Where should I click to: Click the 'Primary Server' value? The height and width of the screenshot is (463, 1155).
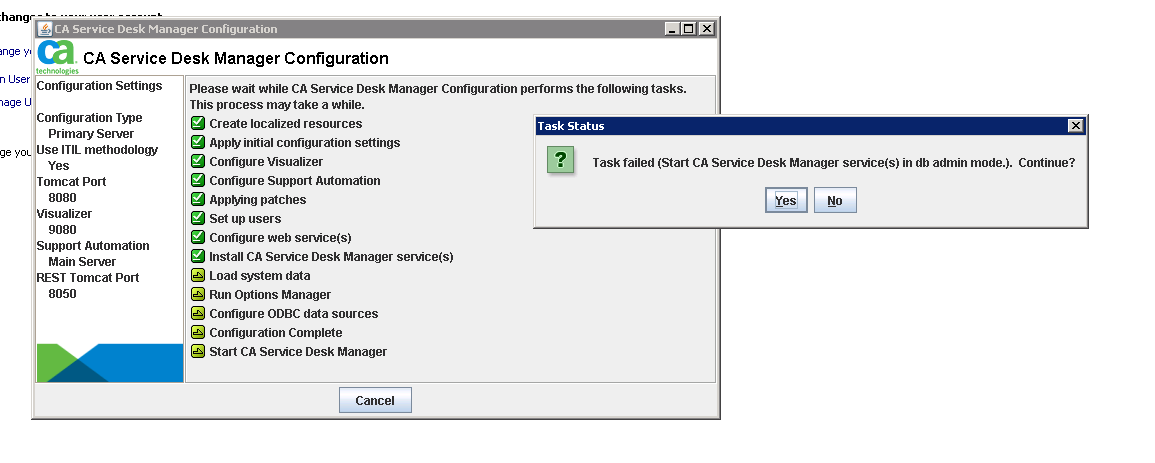91,134
